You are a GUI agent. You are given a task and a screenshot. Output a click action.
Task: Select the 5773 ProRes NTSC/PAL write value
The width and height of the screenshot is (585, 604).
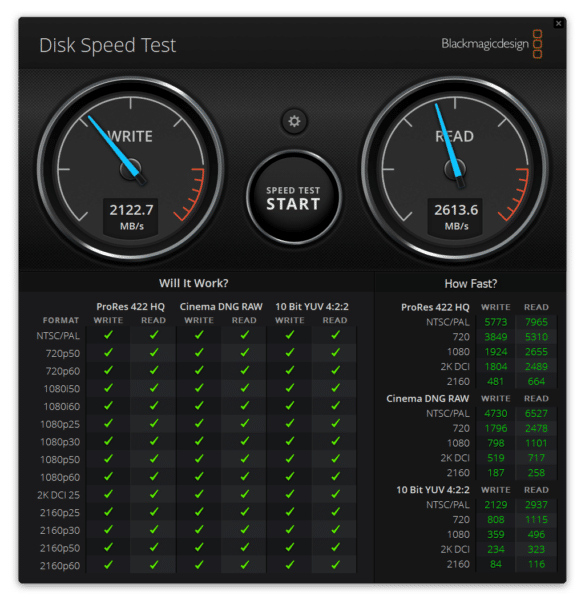coord(496,322)
